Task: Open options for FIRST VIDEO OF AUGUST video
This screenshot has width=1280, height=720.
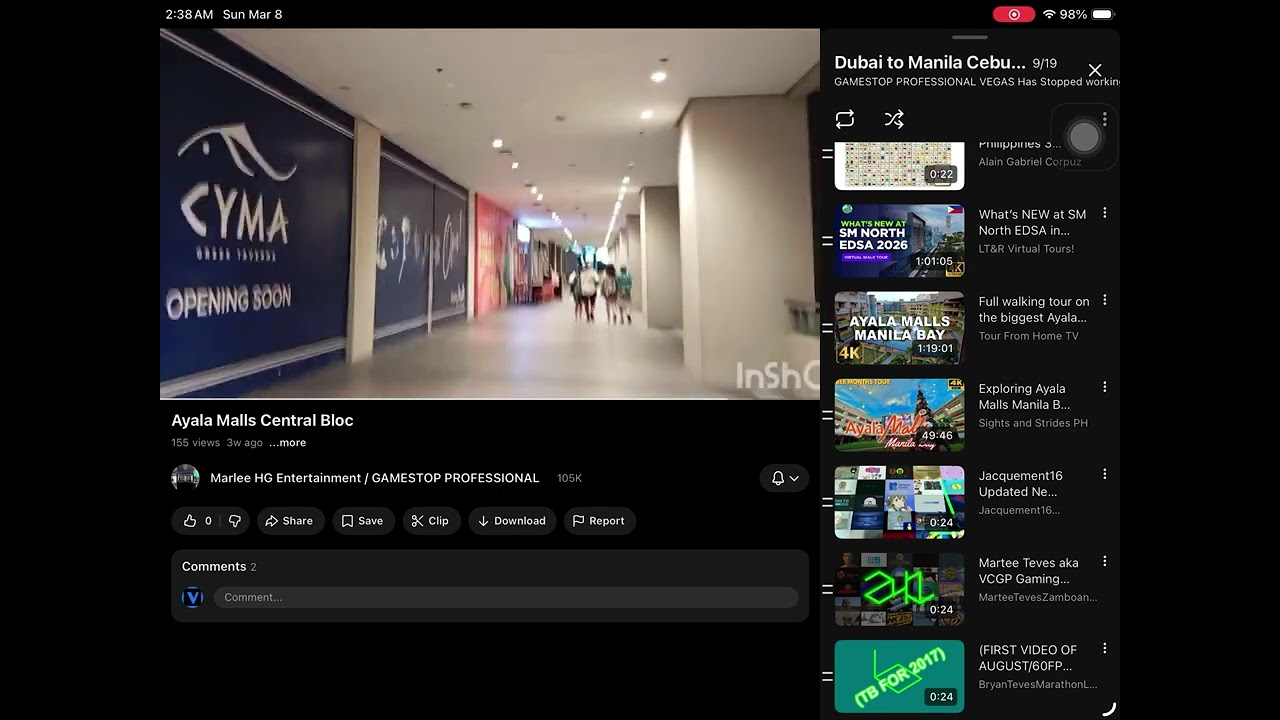Action: click(1105, 648)
